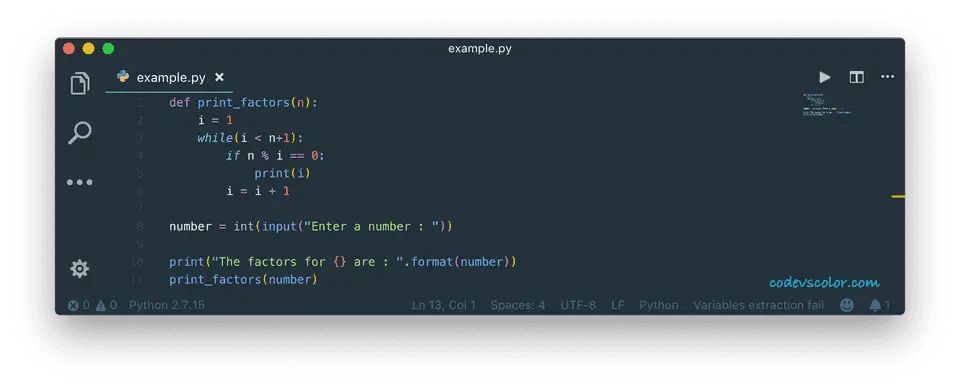960x388 pixels.
Task: Click line number 10 in the gutter
Action: 137,262
